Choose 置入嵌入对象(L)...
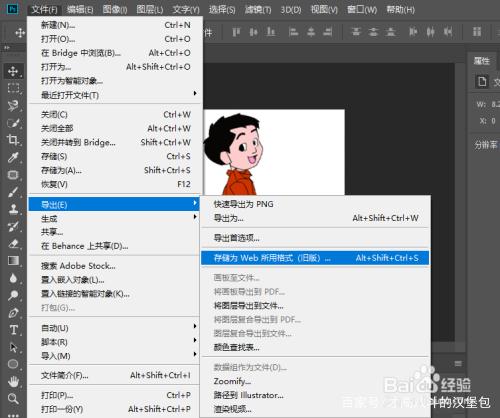Image resolution: width=500 pixels, height=418 pixels. pyautogui.click(x=115, y=280)
